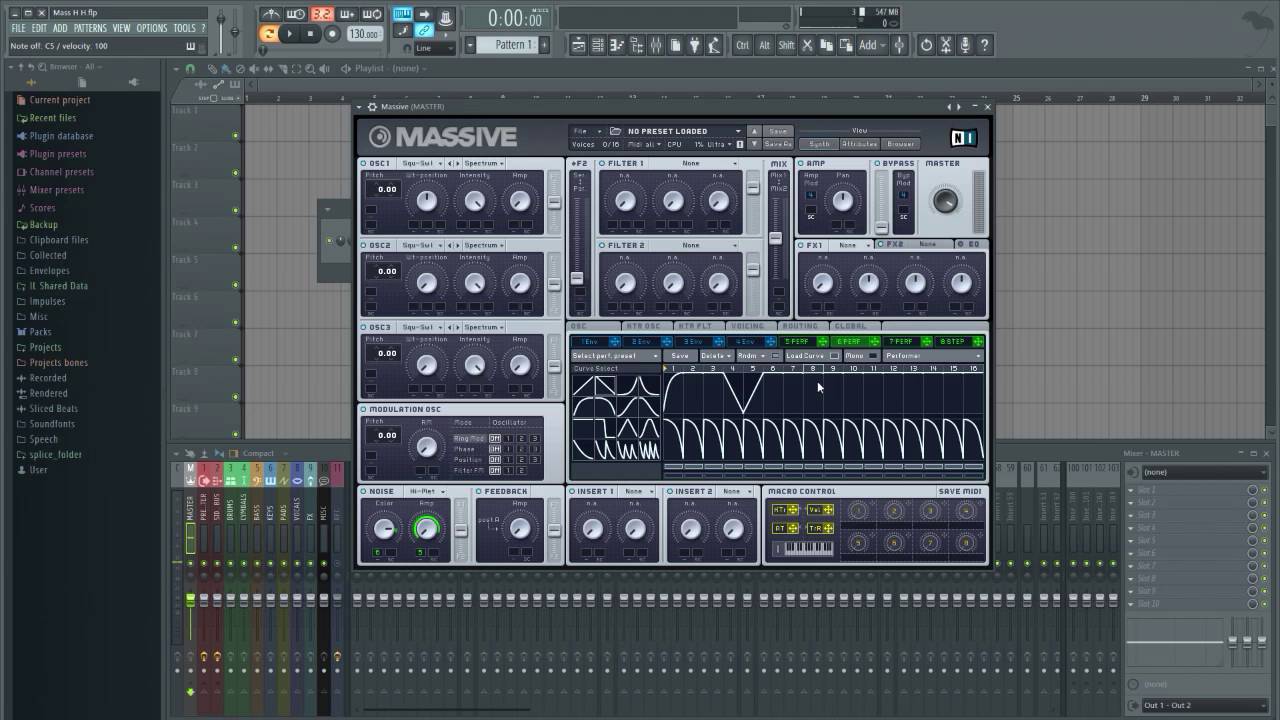Toggle FILTER 1 on/off indicator
Screen dimensions: 1280x720
(602, 163)
